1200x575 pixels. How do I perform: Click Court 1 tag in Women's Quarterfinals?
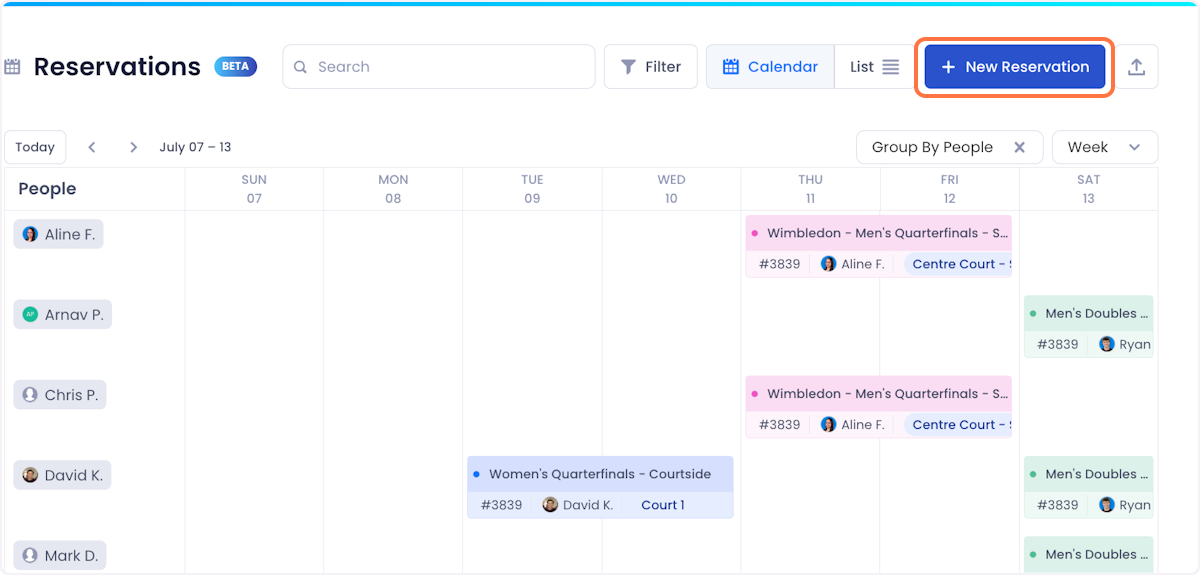coord(663,505)
